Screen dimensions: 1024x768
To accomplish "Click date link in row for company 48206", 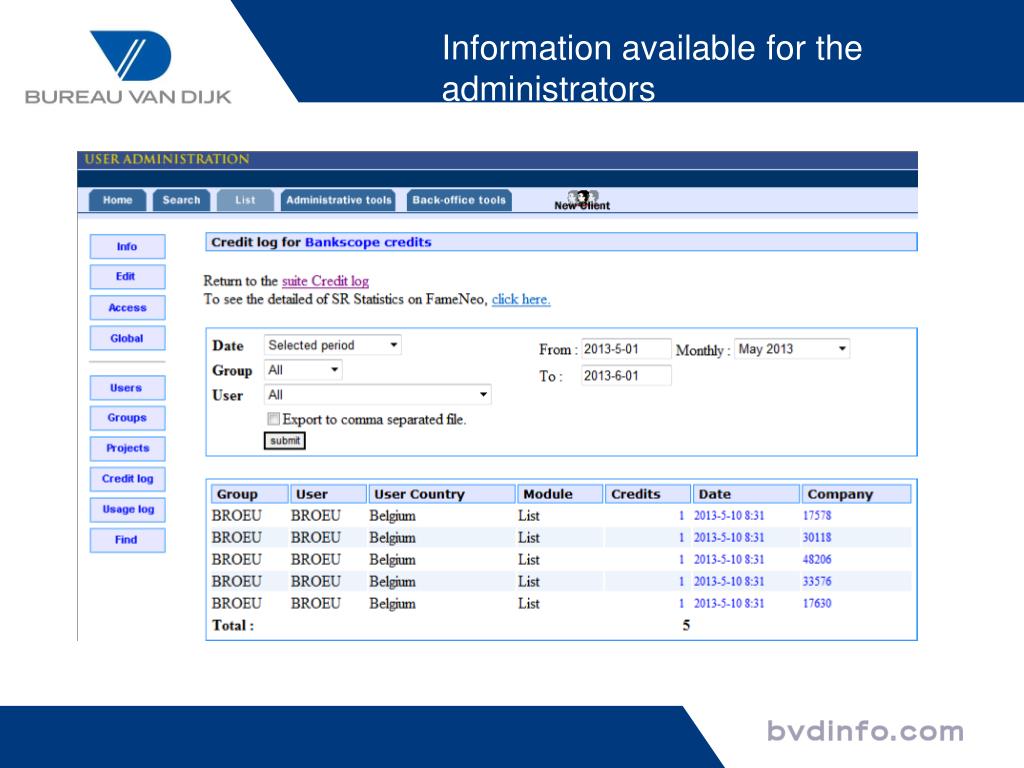I will (x=729, y=559).
